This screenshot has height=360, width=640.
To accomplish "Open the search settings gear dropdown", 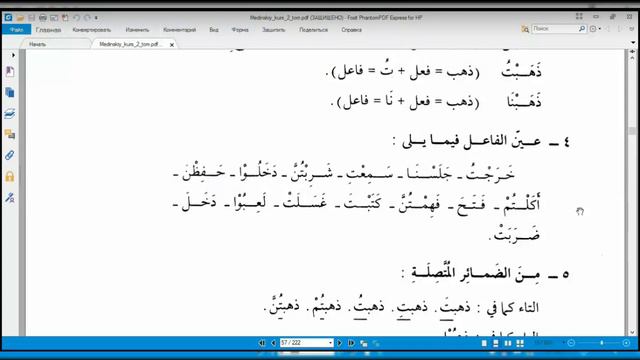I will pos(595,29).
